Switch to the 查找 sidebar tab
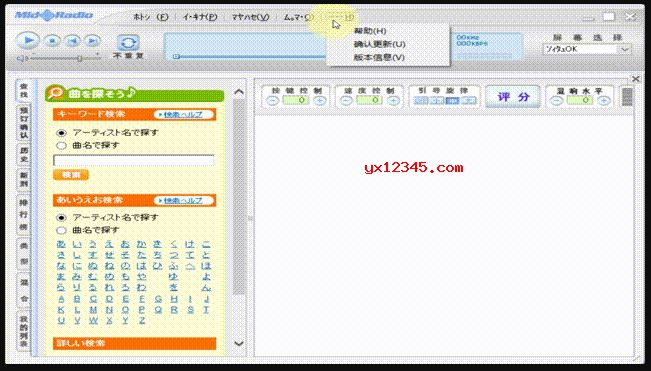 pyautogui.click(x=24, y=90)
